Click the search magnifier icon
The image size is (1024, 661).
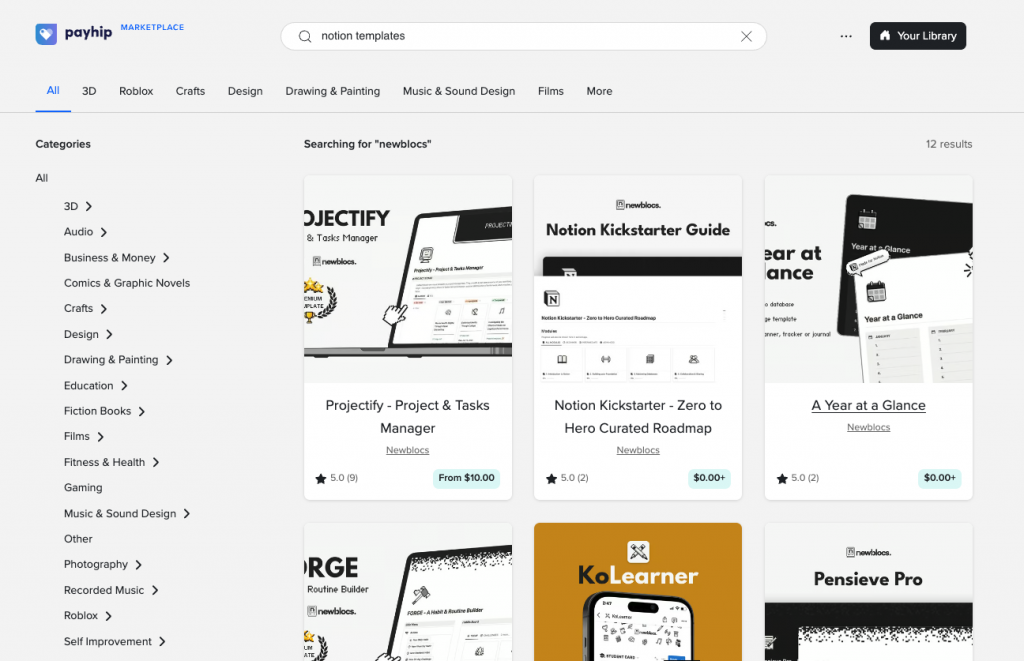[x=305, y=36]
